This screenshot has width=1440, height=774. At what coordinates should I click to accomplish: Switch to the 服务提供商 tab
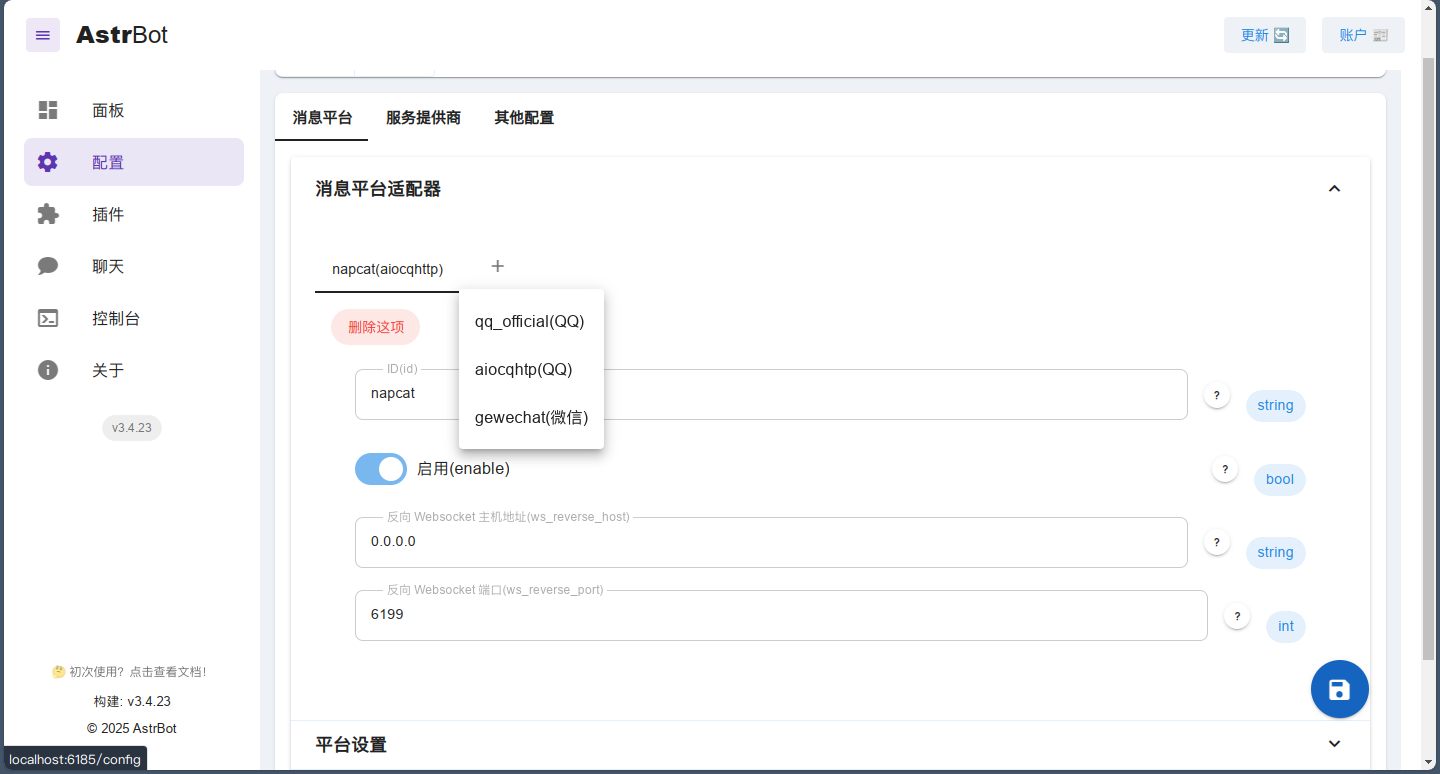pyautogui.click(x=423, y=117)
